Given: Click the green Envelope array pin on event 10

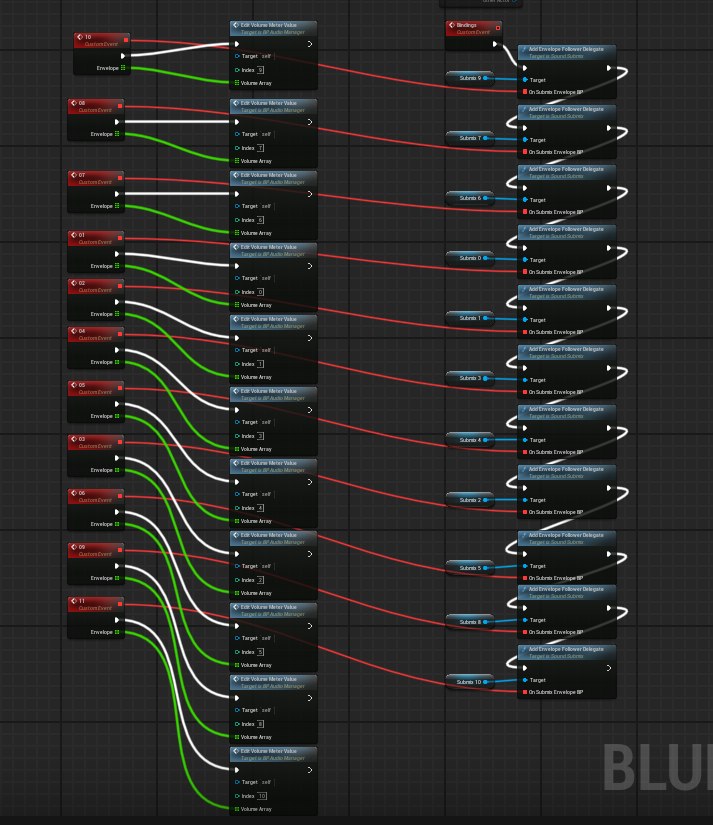Looking at the screenshot, I should (123, 67).
